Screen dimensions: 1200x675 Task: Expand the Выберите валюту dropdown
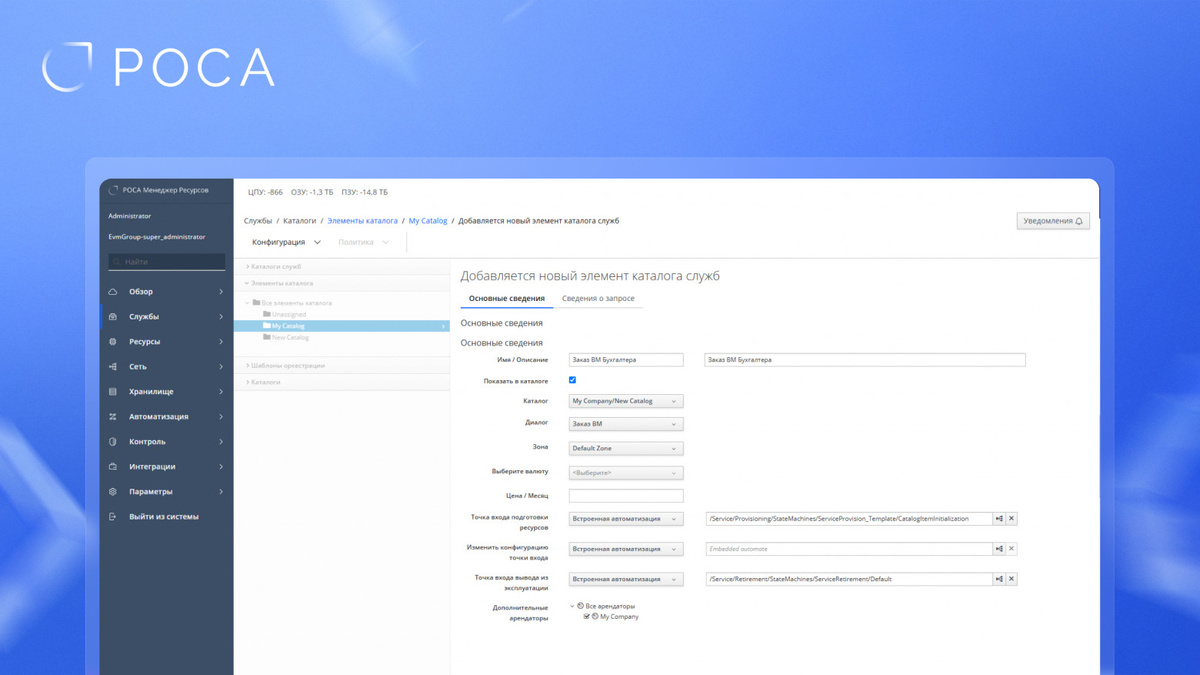[626, 472]
